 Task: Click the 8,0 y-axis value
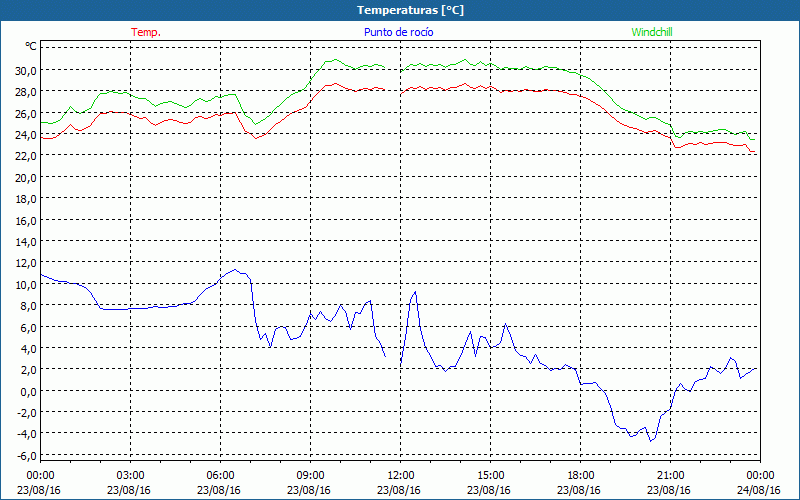point(29,306)
